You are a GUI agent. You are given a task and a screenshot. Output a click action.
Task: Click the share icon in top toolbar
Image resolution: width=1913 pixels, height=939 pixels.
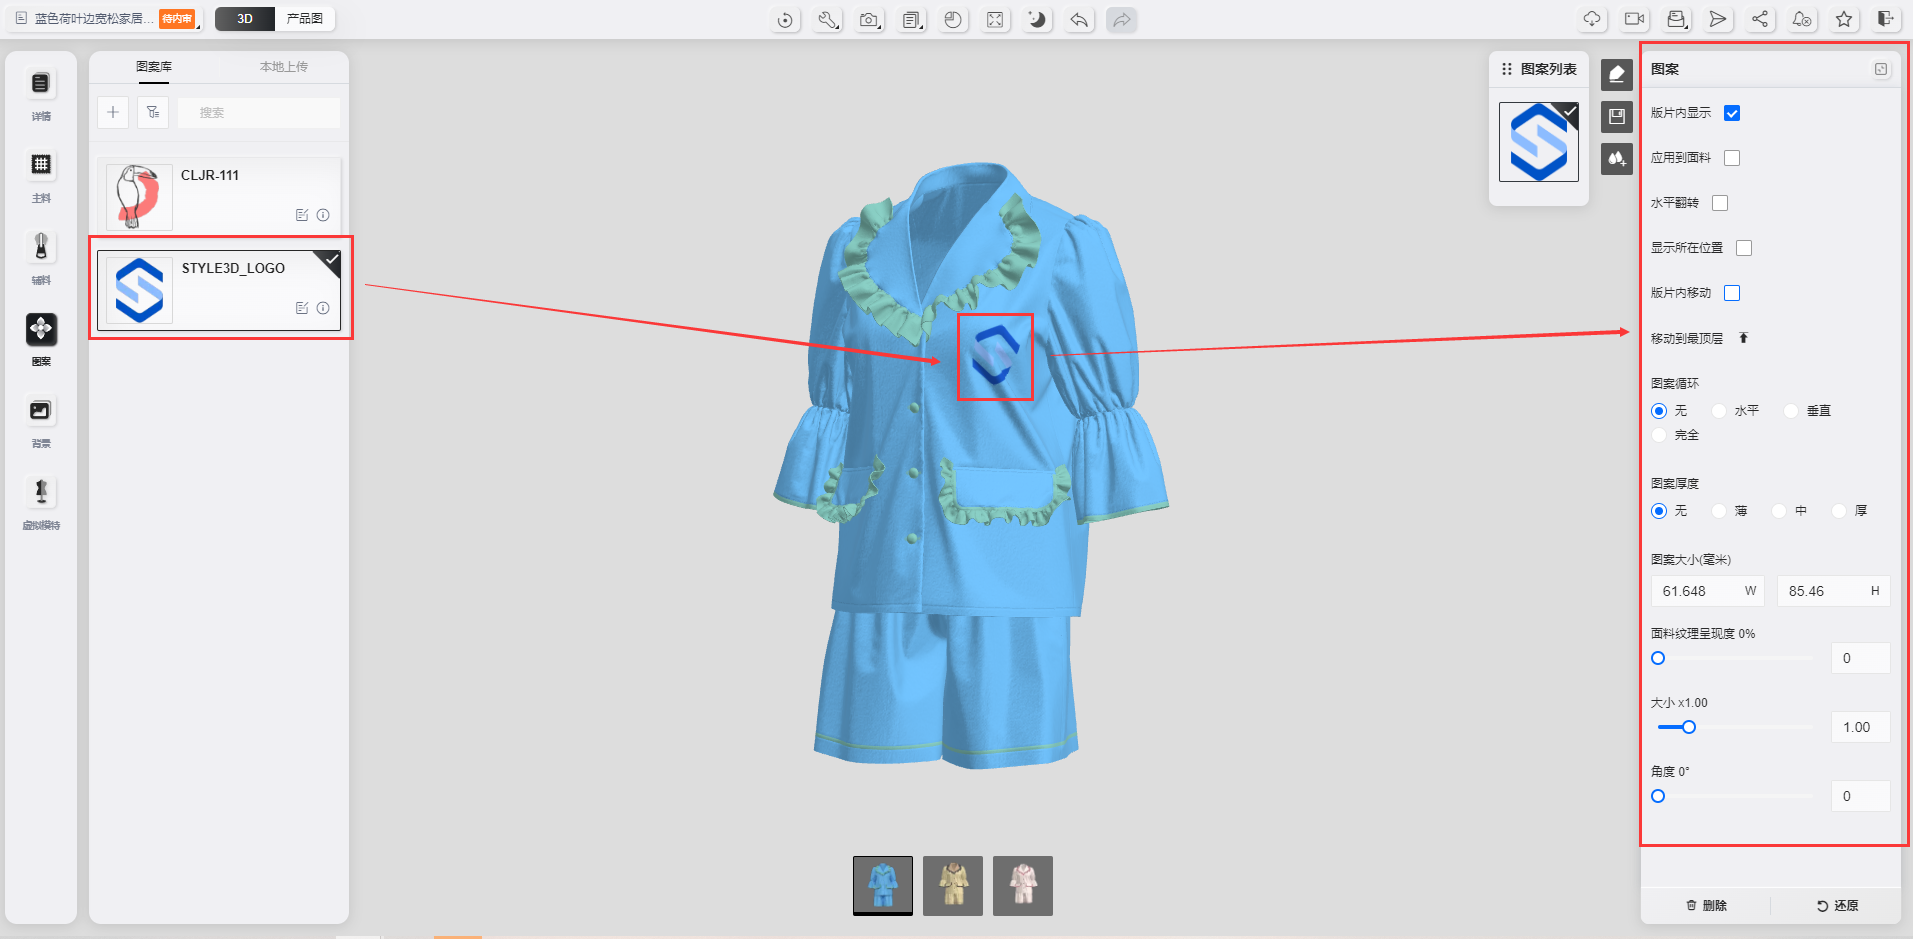[1760, 19]
